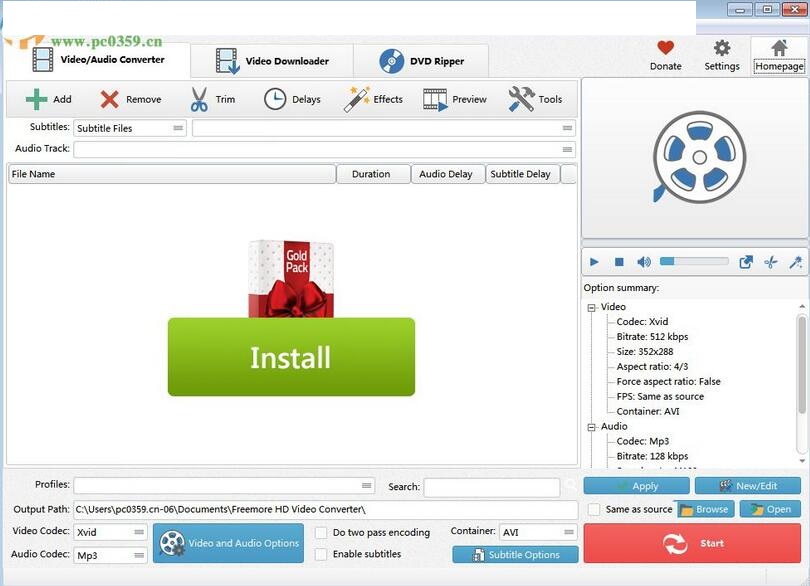Click the speaker icon in the player controls
The image size is (810, 586).
point(643,261)
